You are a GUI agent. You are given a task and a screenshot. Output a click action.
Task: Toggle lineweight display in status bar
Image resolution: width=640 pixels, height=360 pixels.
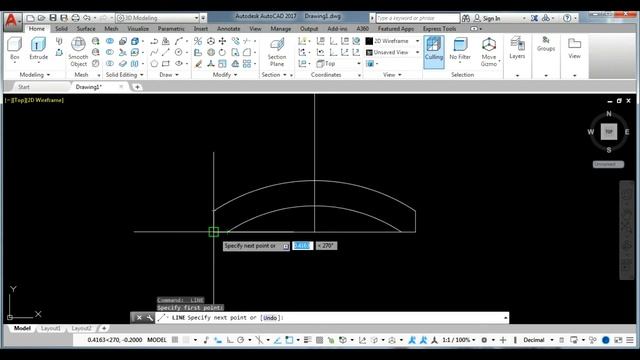point(308,340)
